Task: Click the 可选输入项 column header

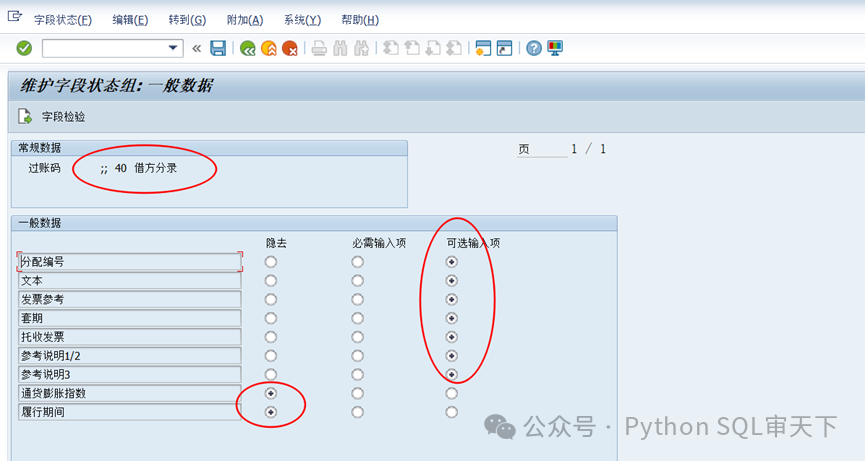Action: (x=473, y=243)
